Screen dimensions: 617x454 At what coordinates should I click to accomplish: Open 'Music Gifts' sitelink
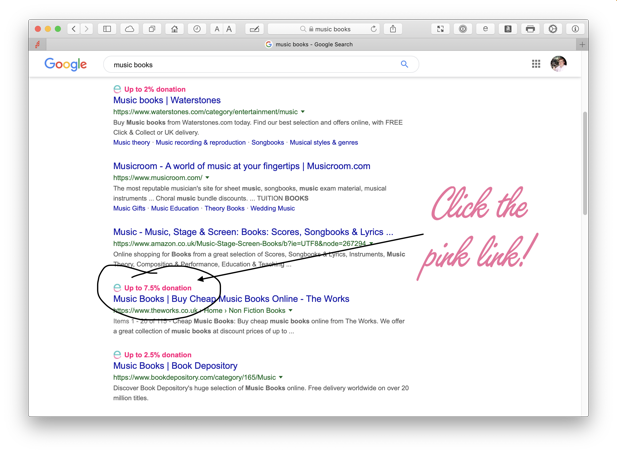(129, 209)
